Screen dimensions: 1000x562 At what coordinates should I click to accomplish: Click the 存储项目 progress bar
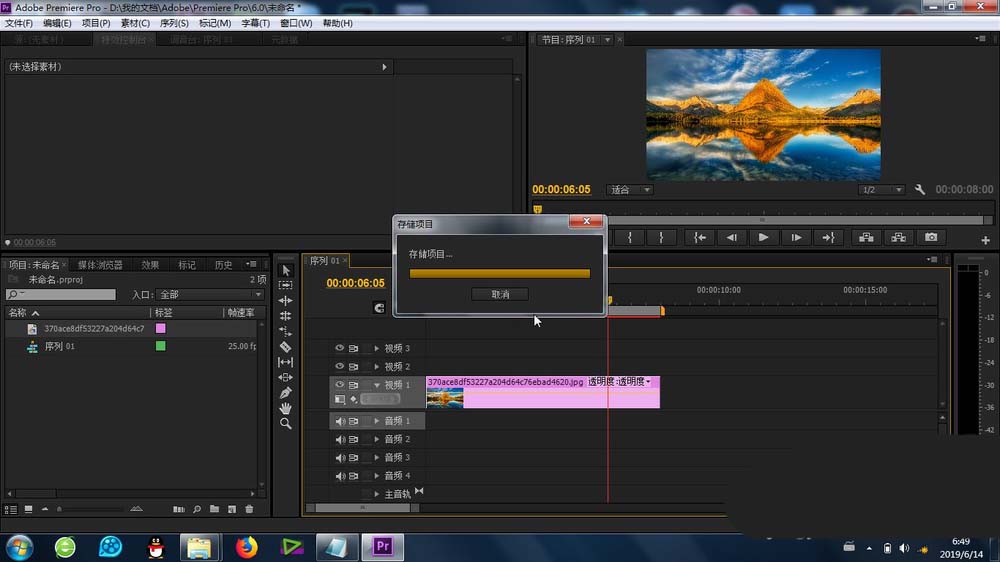499,274
